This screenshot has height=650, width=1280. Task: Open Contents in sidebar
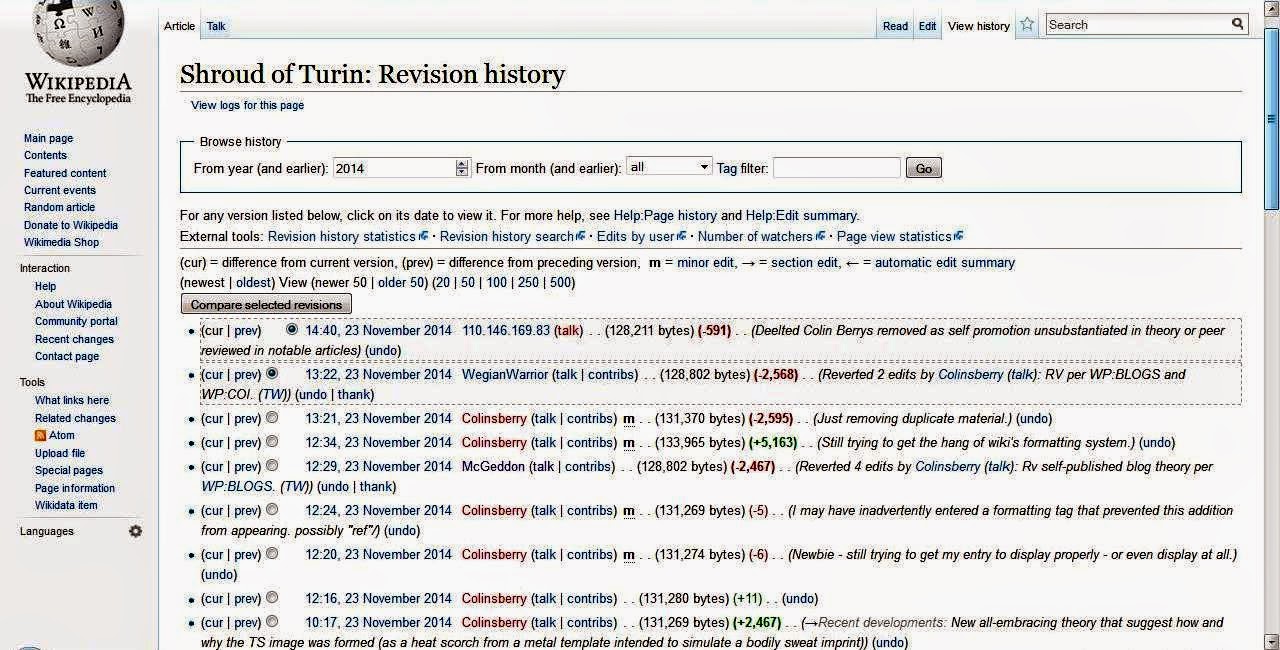[45, 155]
